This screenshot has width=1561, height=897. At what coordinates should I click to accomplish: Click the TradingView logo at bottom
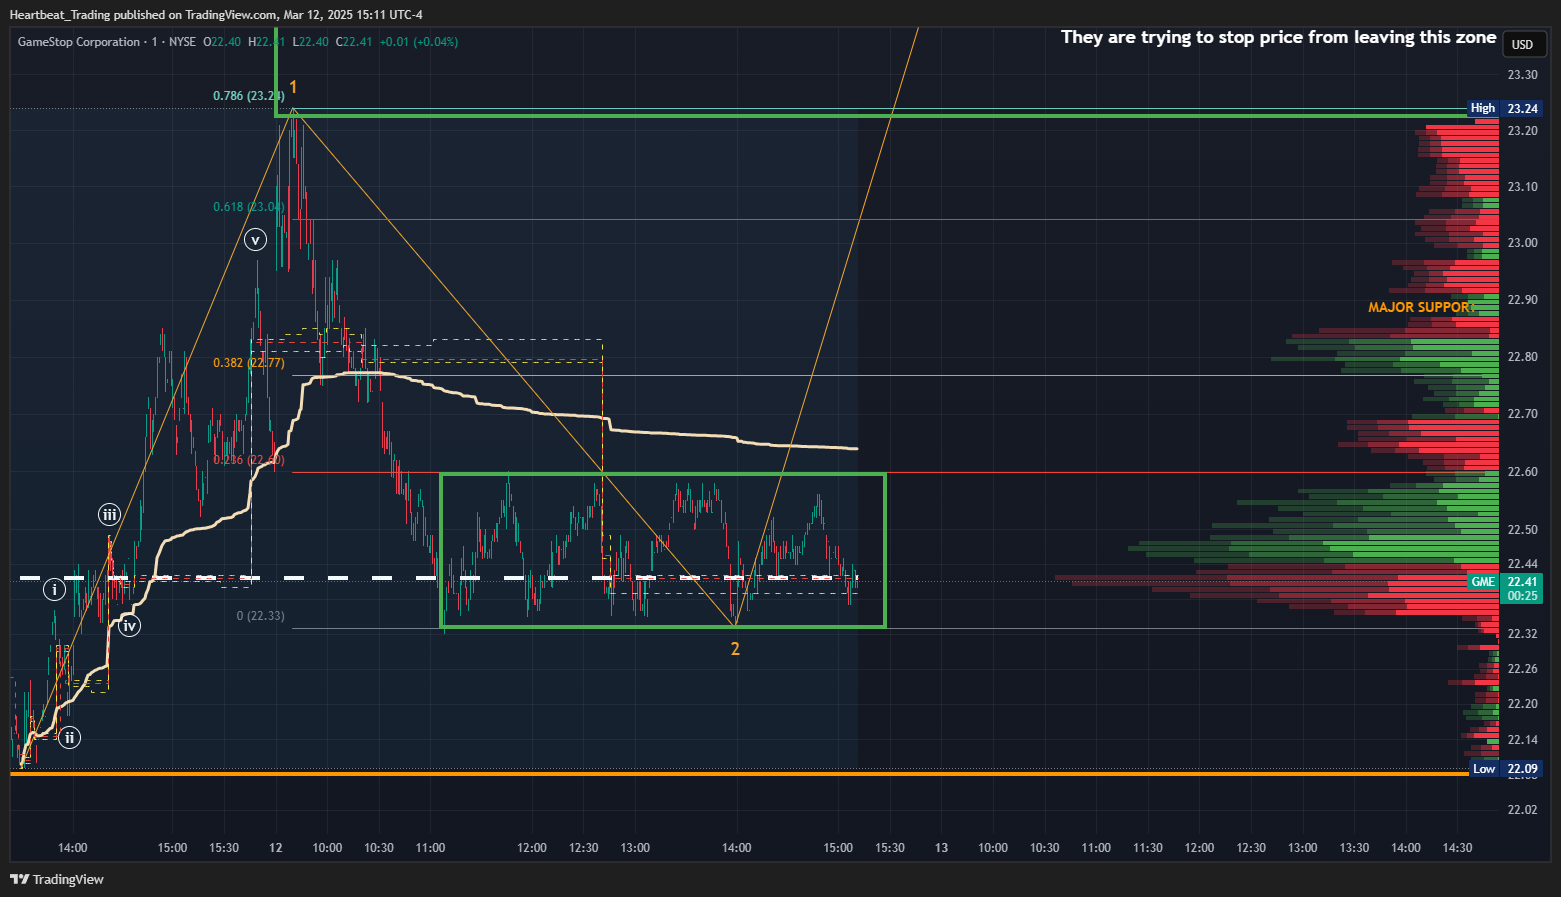[x=57, y=880]
